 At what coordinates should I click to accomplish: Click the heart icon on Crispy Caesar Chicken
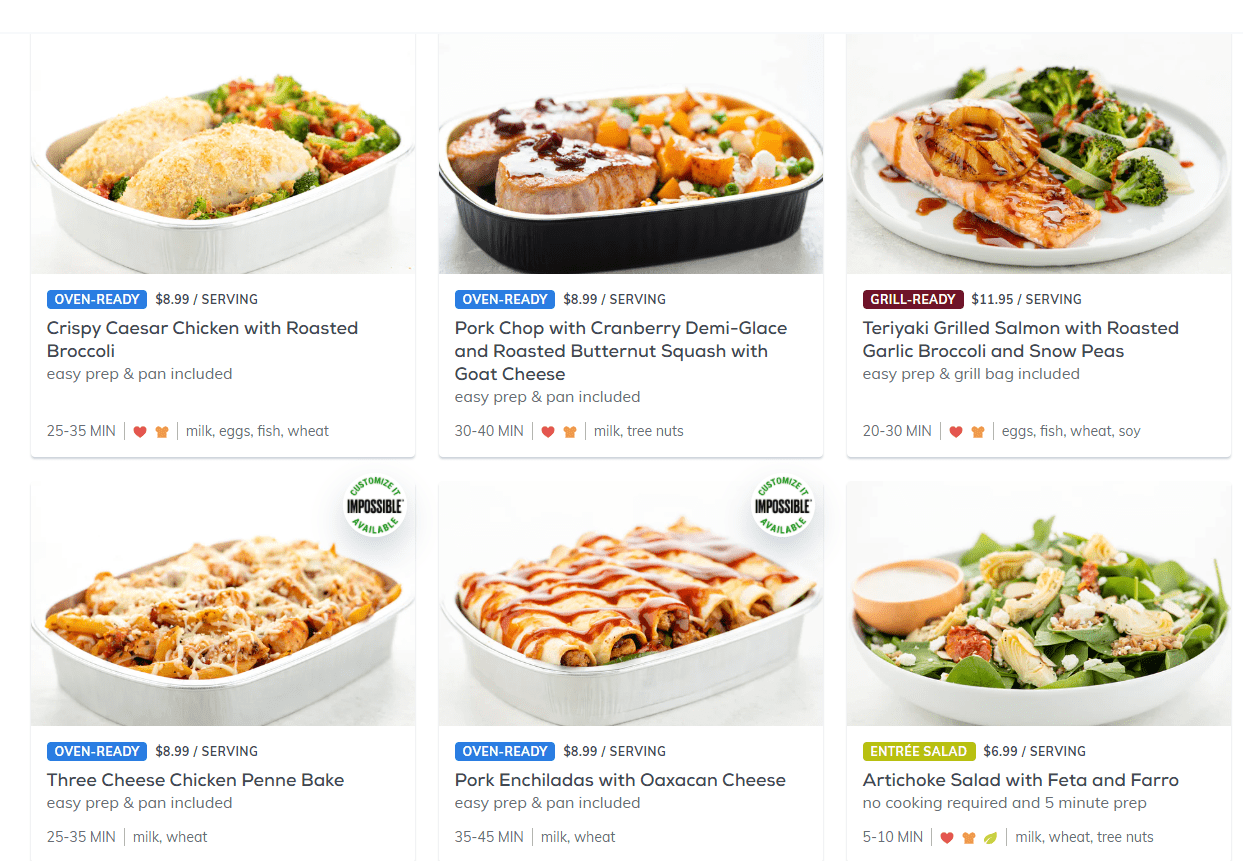(x=140, y=432)
